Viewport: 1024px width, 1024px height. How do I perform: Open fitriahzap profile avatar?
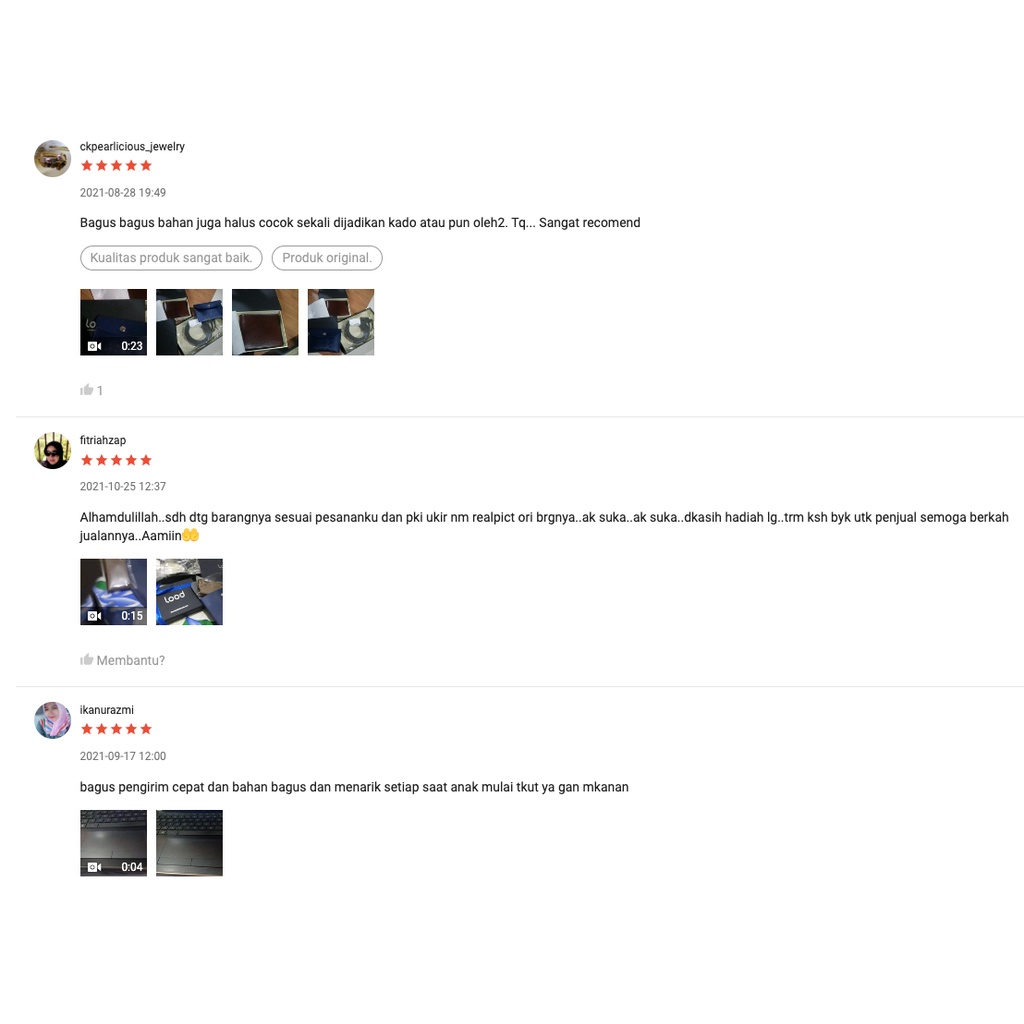coord(52,451)
